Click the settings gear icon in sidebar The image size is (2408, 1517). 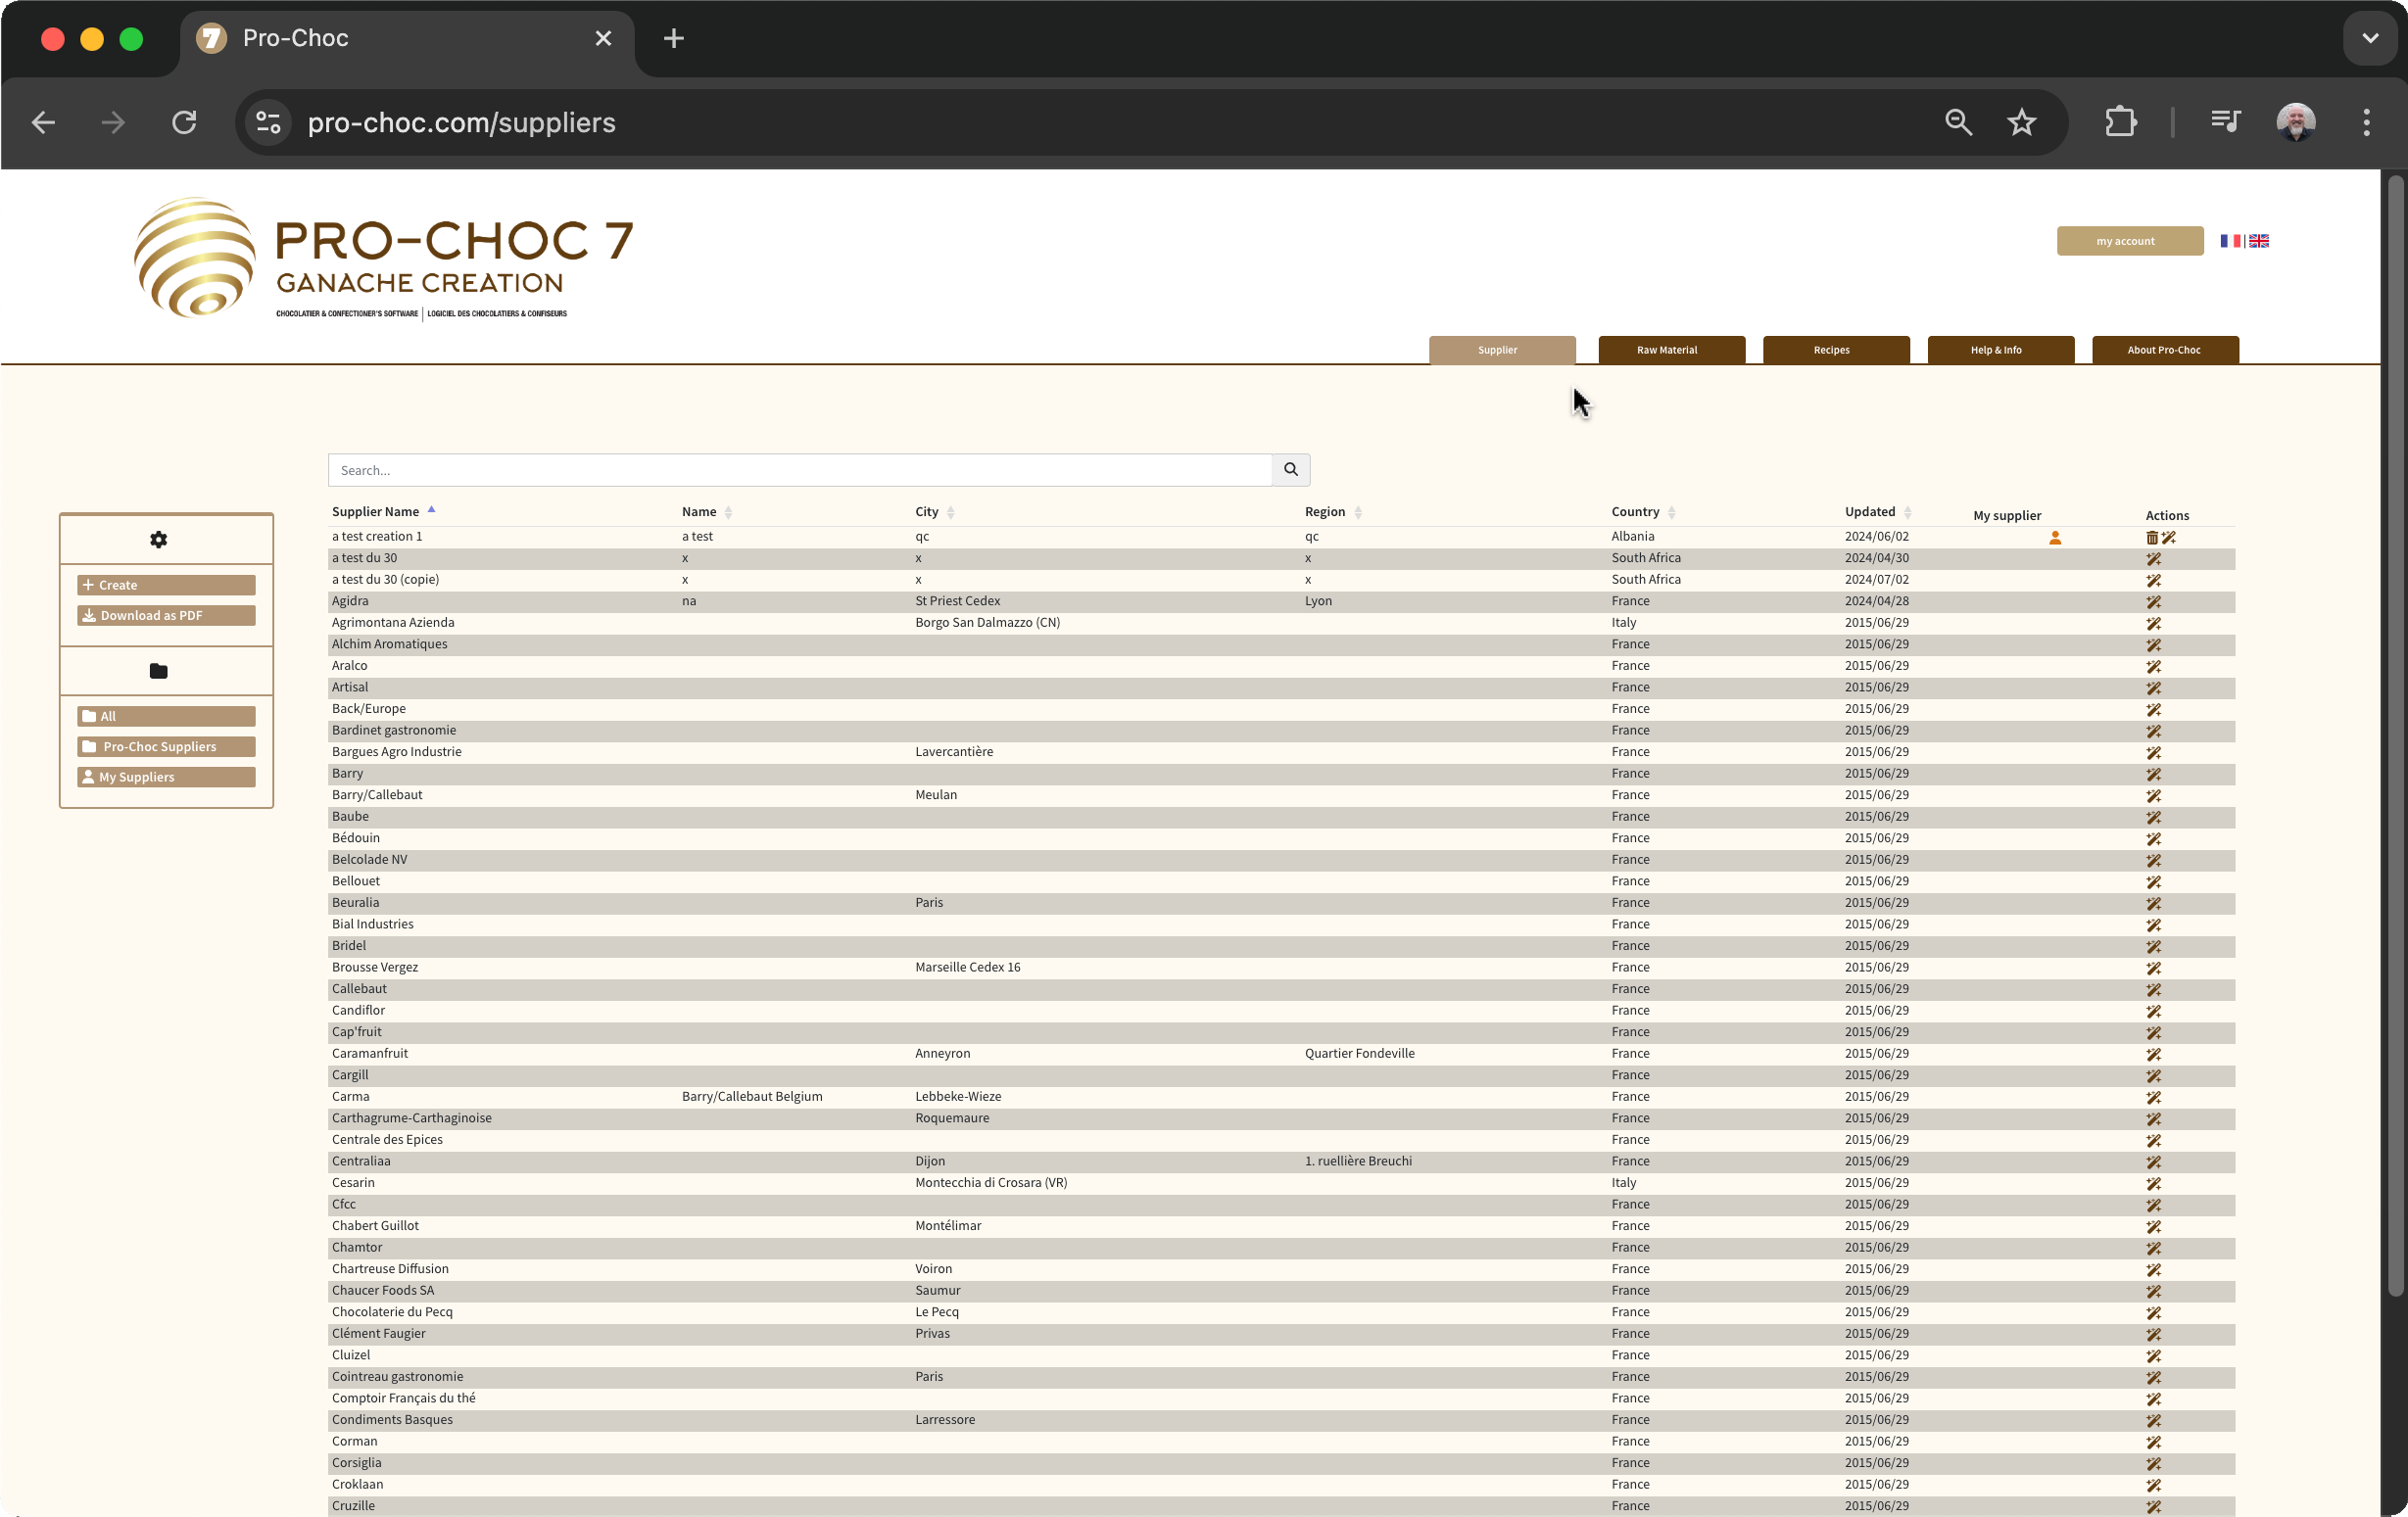point(158,540)
